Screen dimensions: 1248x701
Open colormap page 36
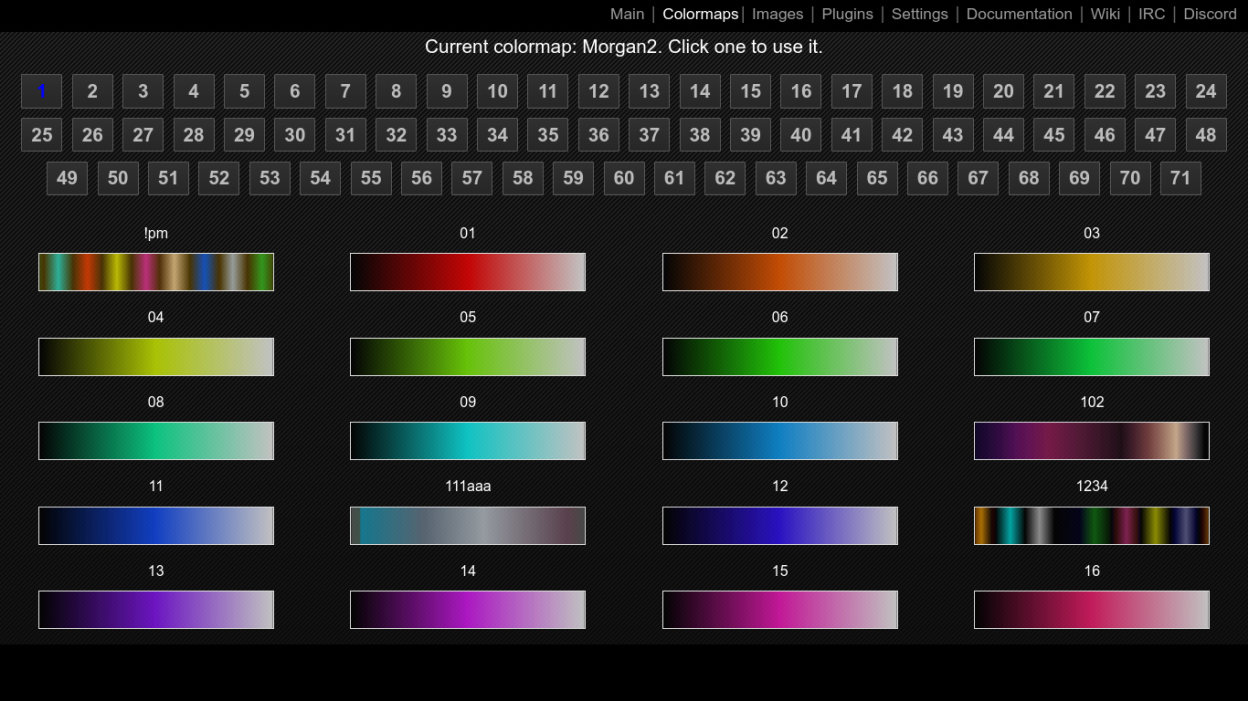598,135
